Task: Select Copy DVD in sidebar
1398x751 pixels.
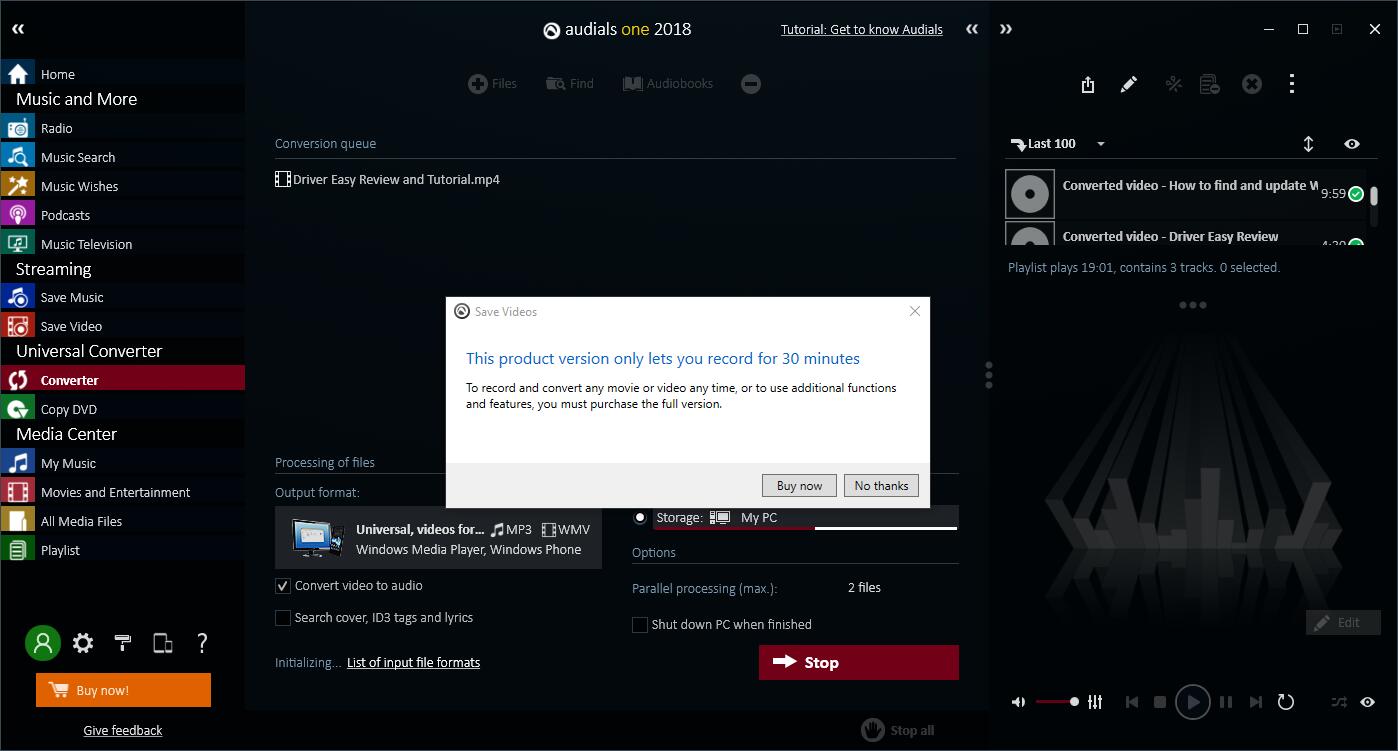Action: pos(69,409)
